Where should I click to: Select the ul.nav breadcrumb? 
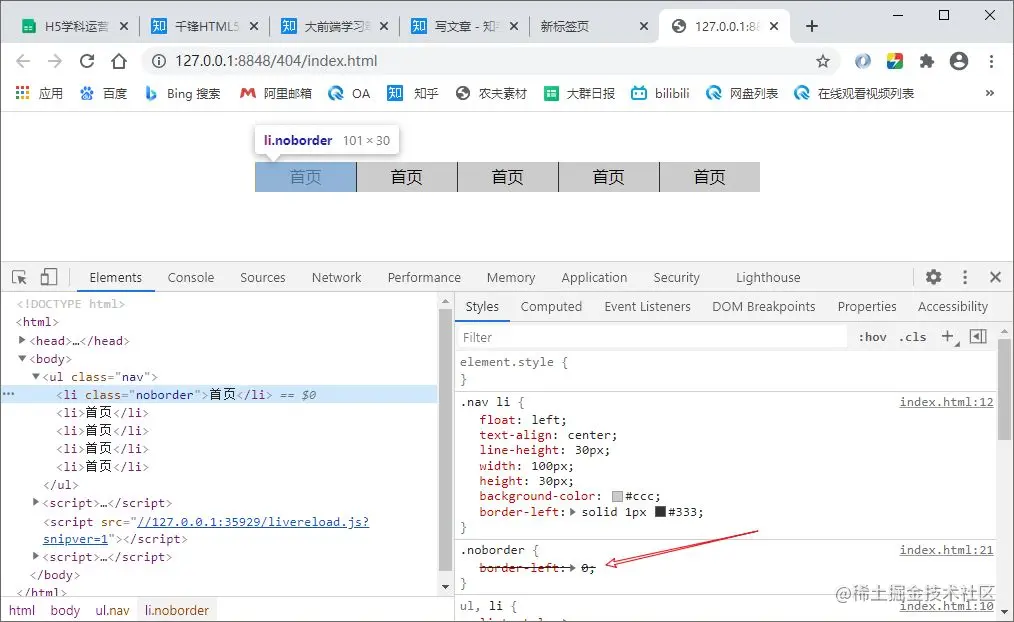[x=113, y=610]
